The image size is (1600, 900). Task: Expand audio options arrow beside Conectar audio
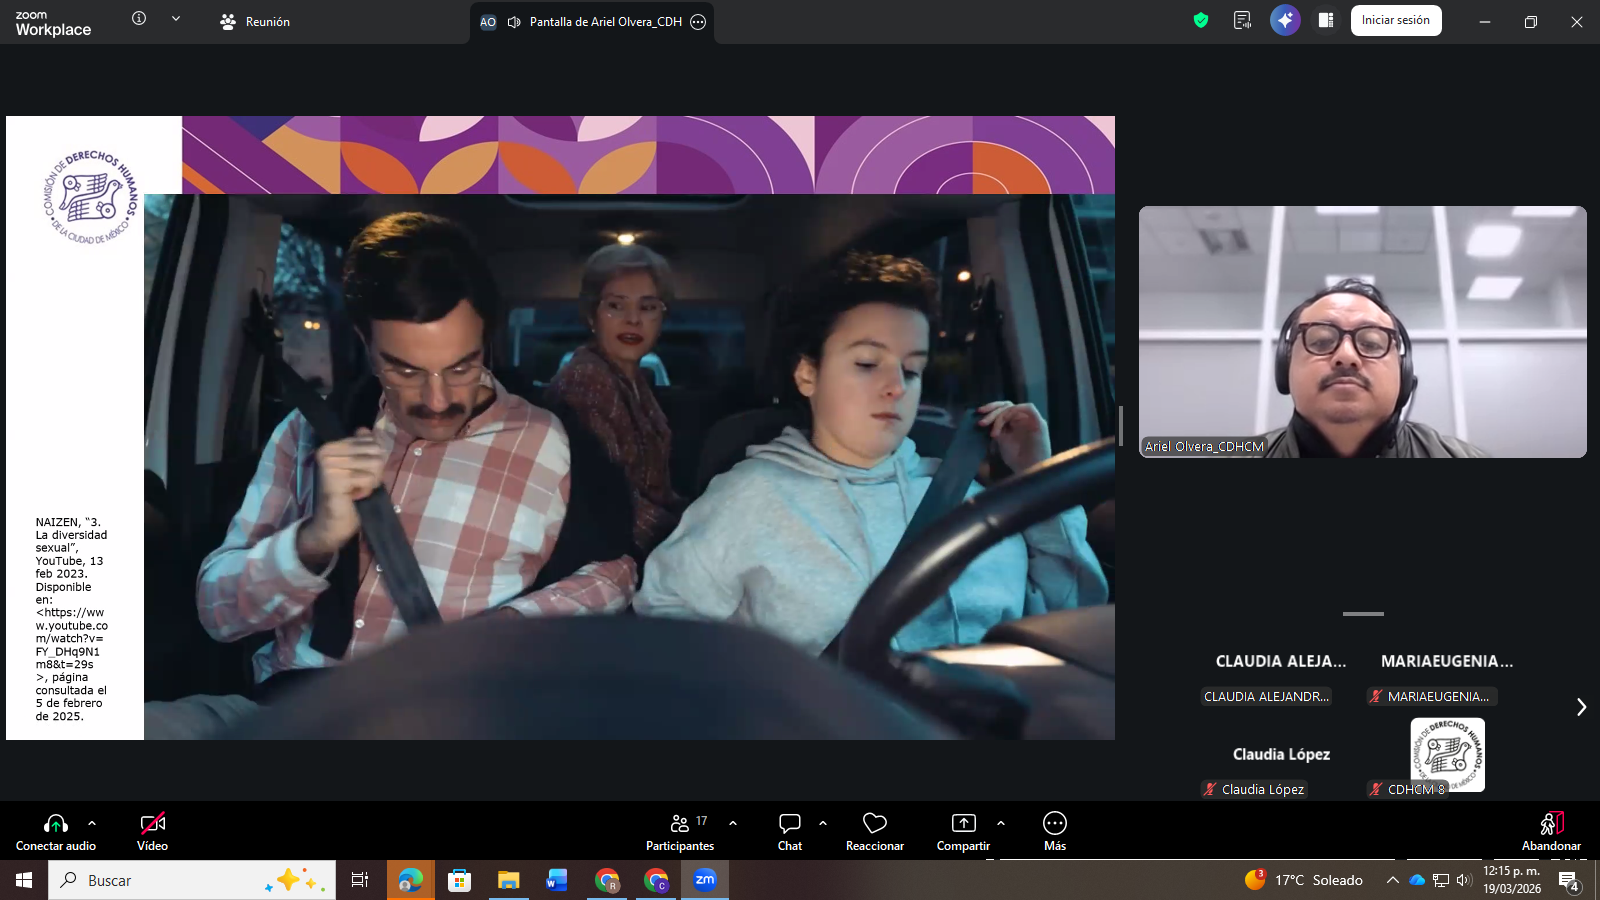(x=92, y=823)
